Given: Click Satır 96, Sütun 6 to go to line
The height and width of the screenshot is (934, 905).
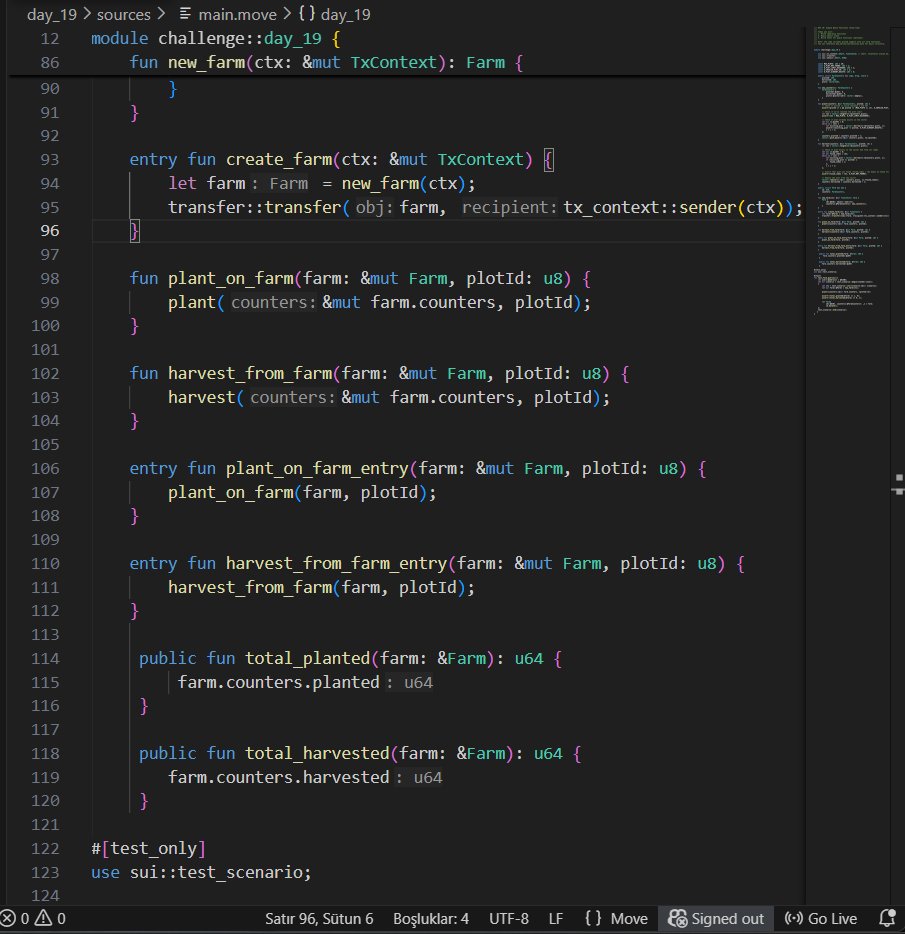Looking at the screenshot, I should (318, 918).
